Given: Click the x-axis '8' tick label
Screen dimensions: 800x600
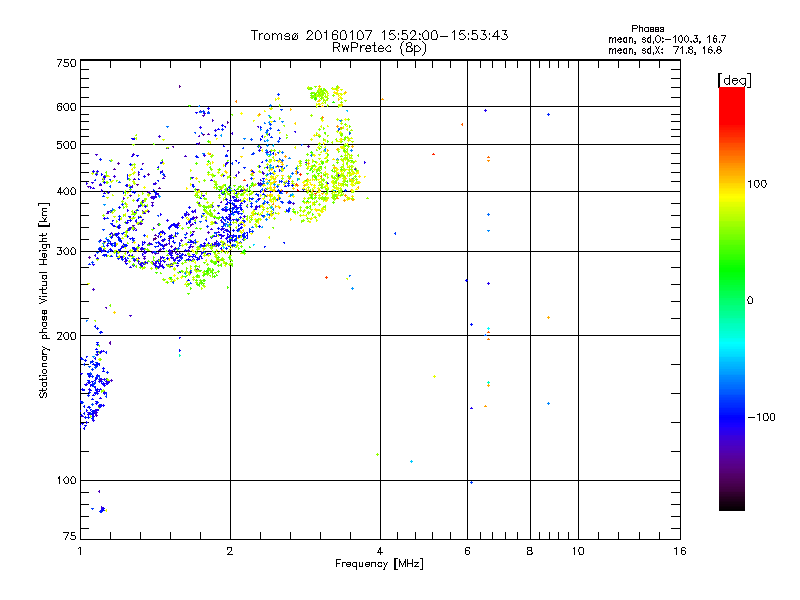Looking at the screenshot, I should click(x=530, y=551).
